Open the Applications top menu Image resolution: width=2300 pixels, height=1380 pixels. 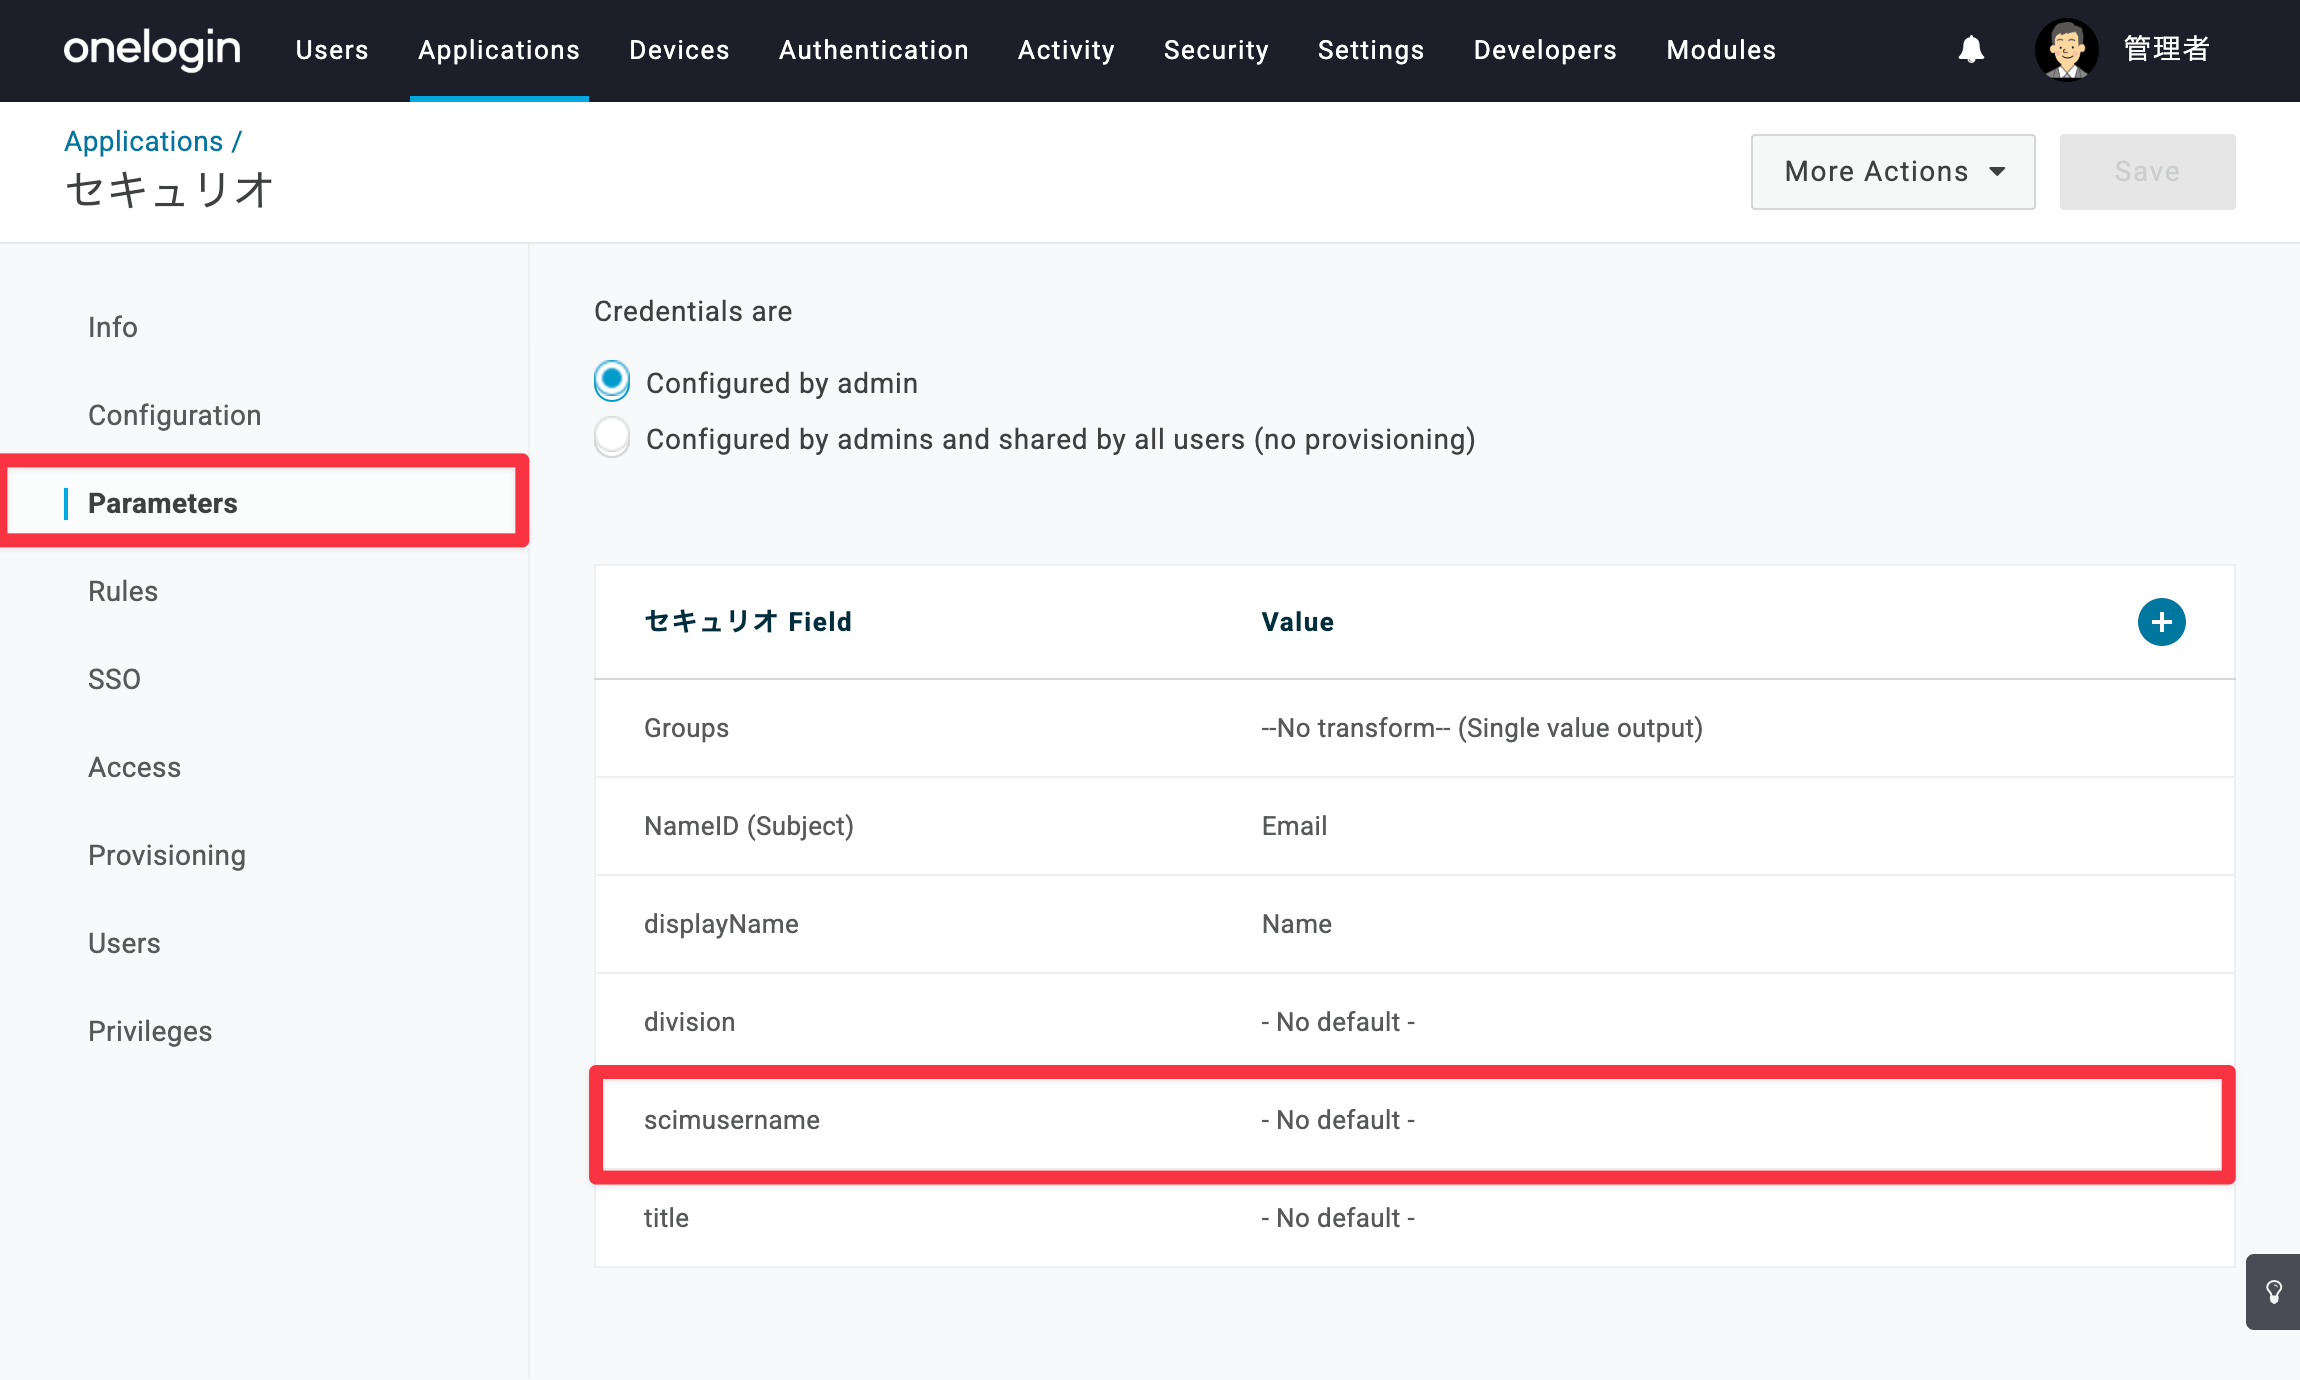pyautogui.click(x=498, y=50)
